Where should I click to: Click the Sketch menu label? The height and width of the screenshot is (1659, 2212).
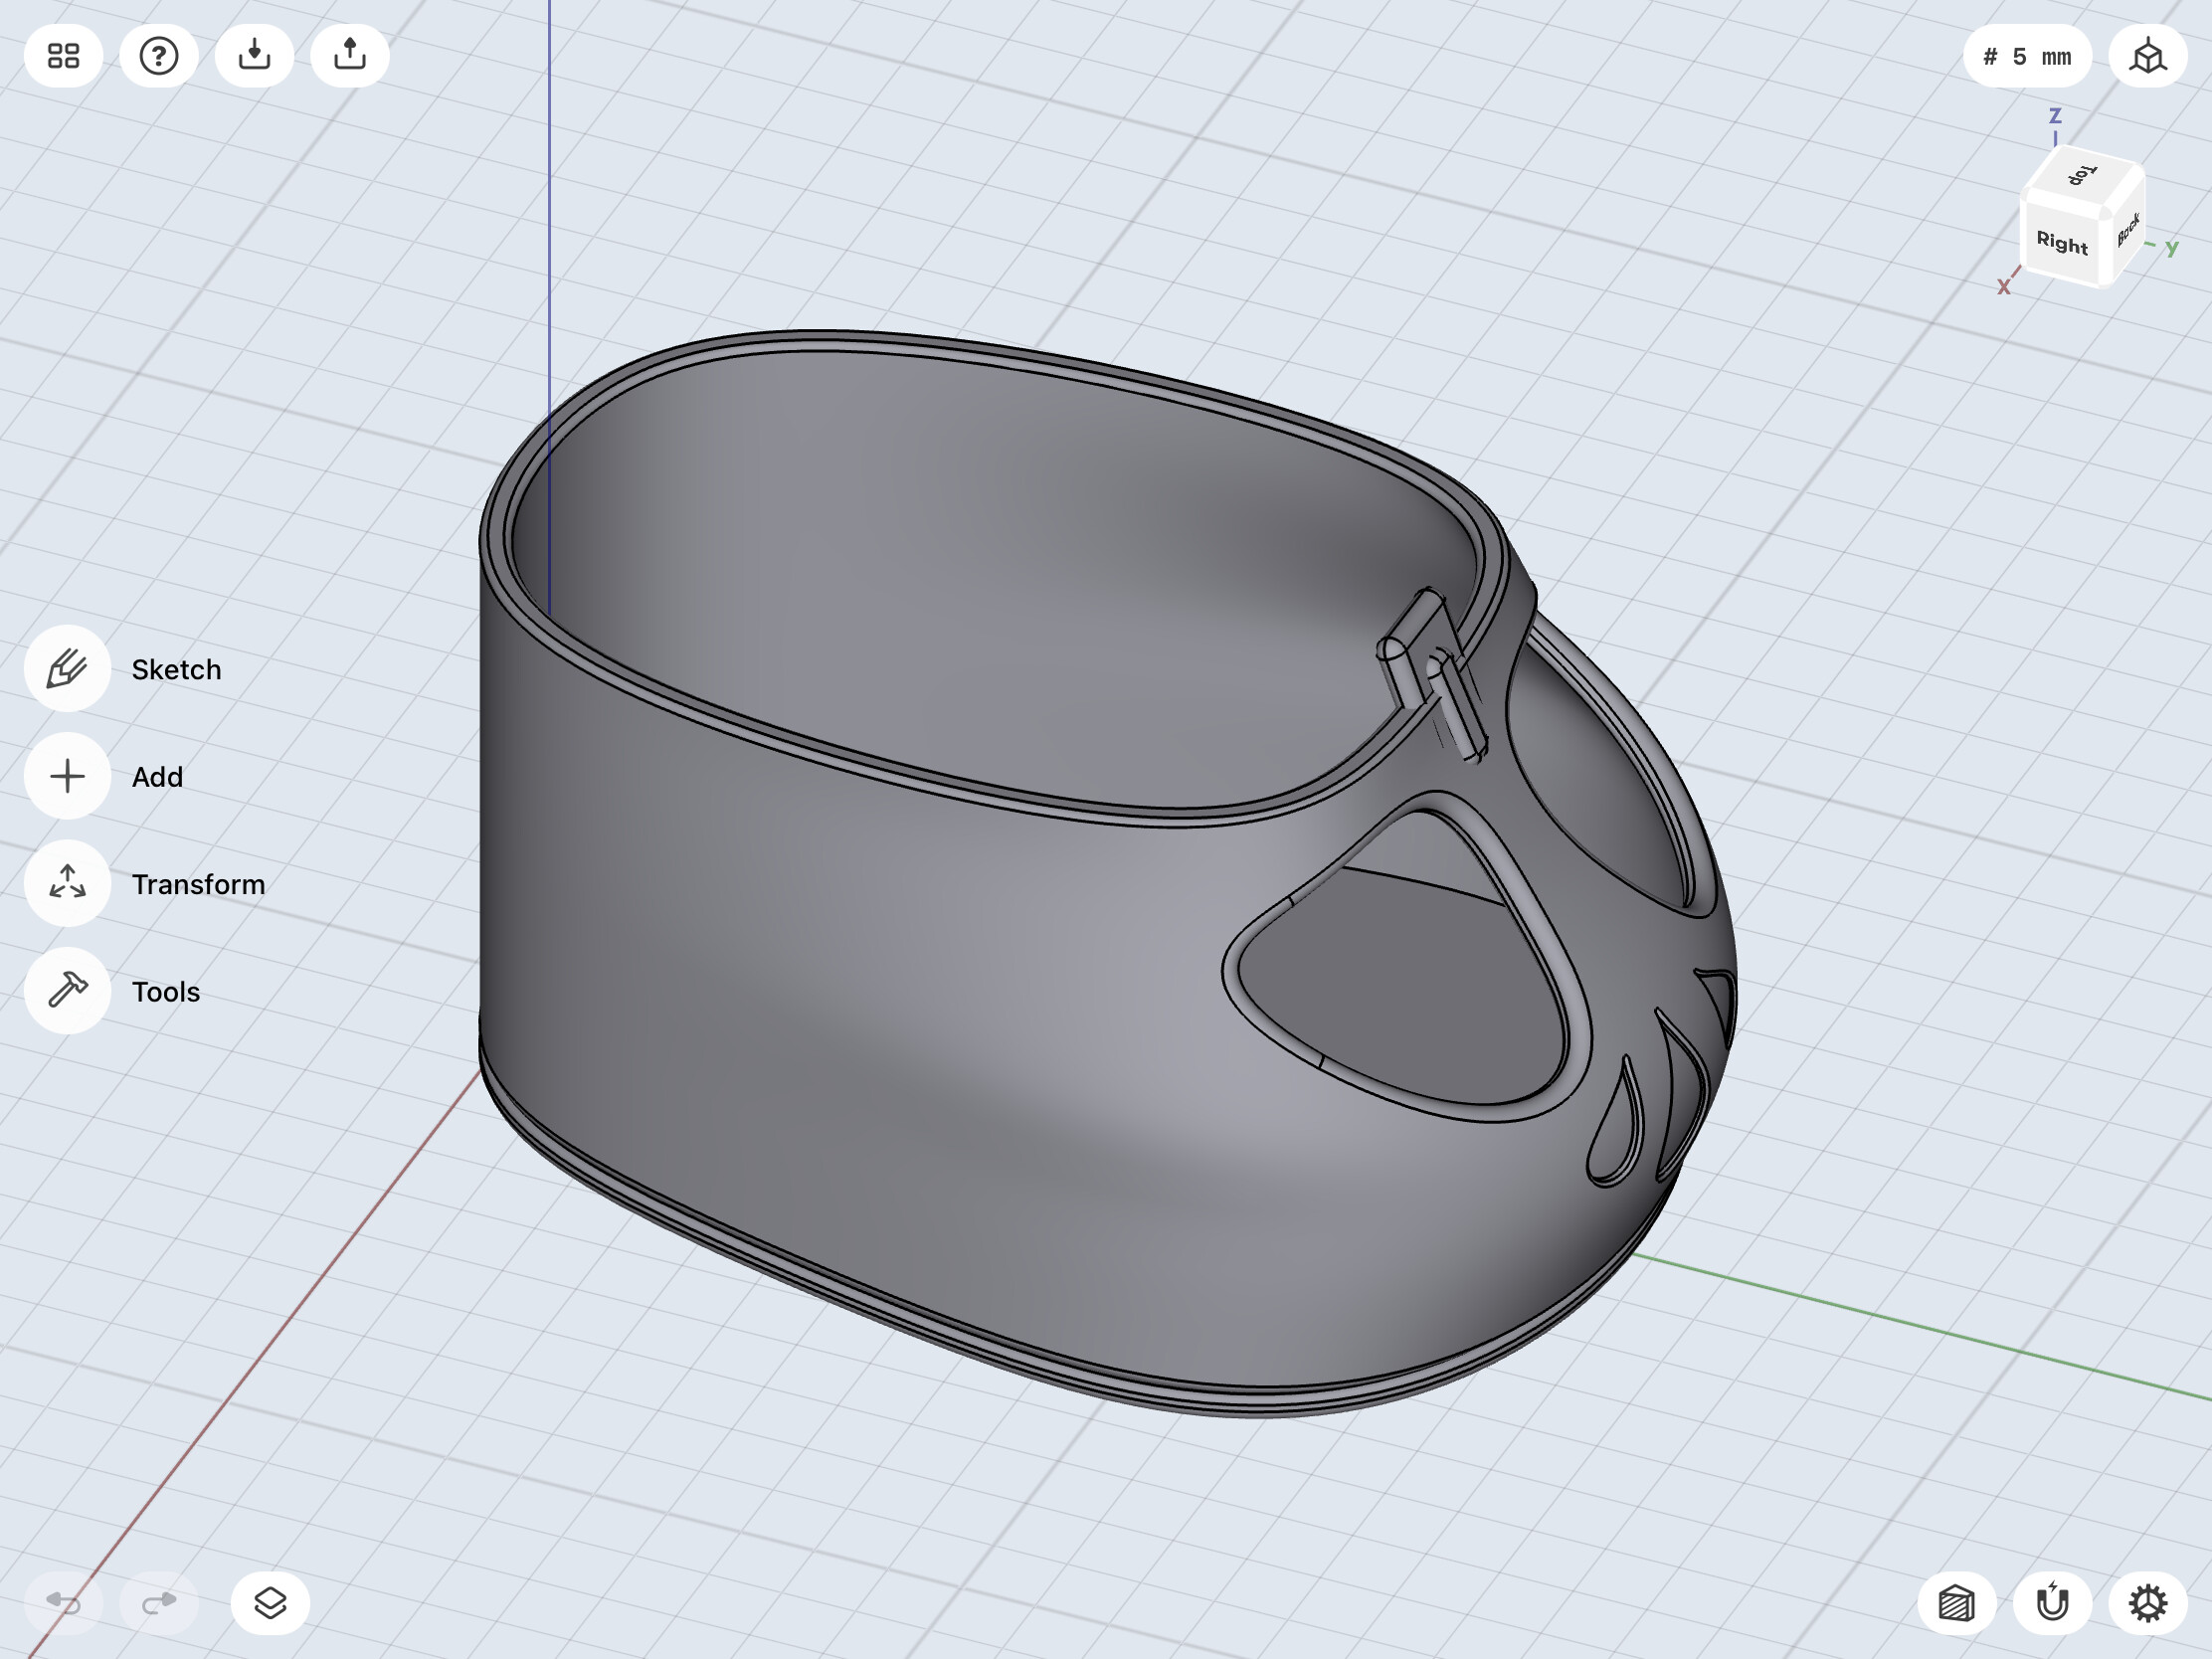(x=176, y=669)
